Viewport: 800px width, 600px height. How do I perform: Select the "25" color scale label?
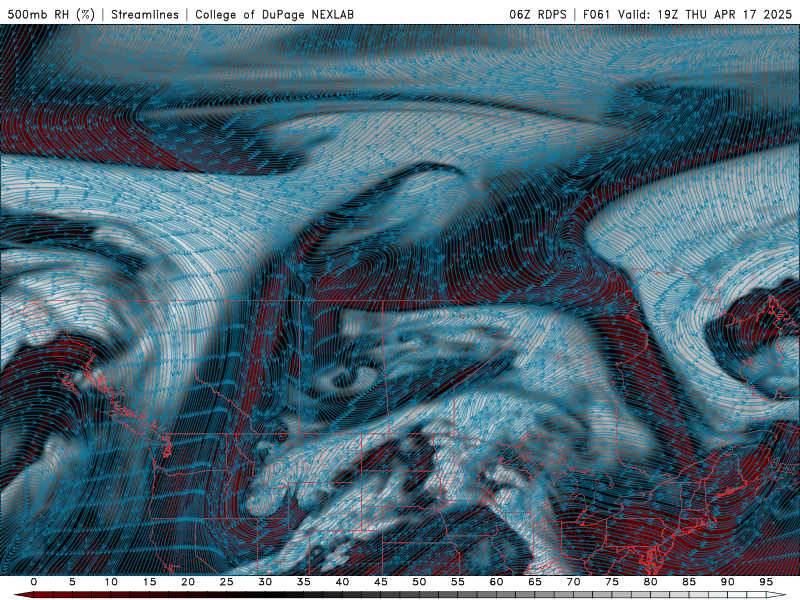tap(226, 582)
